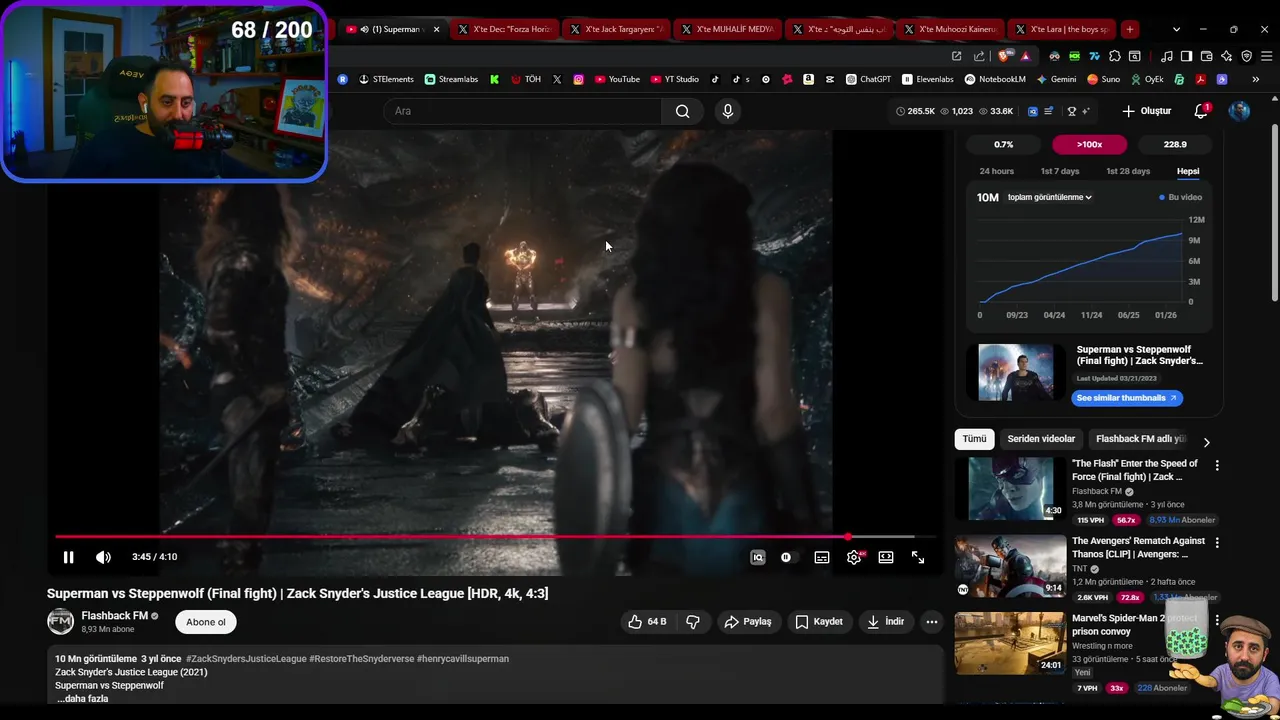Toggle subtitles button in the player
The height and width of the screenshot is (720, 1280).
(x=821, y=557)
